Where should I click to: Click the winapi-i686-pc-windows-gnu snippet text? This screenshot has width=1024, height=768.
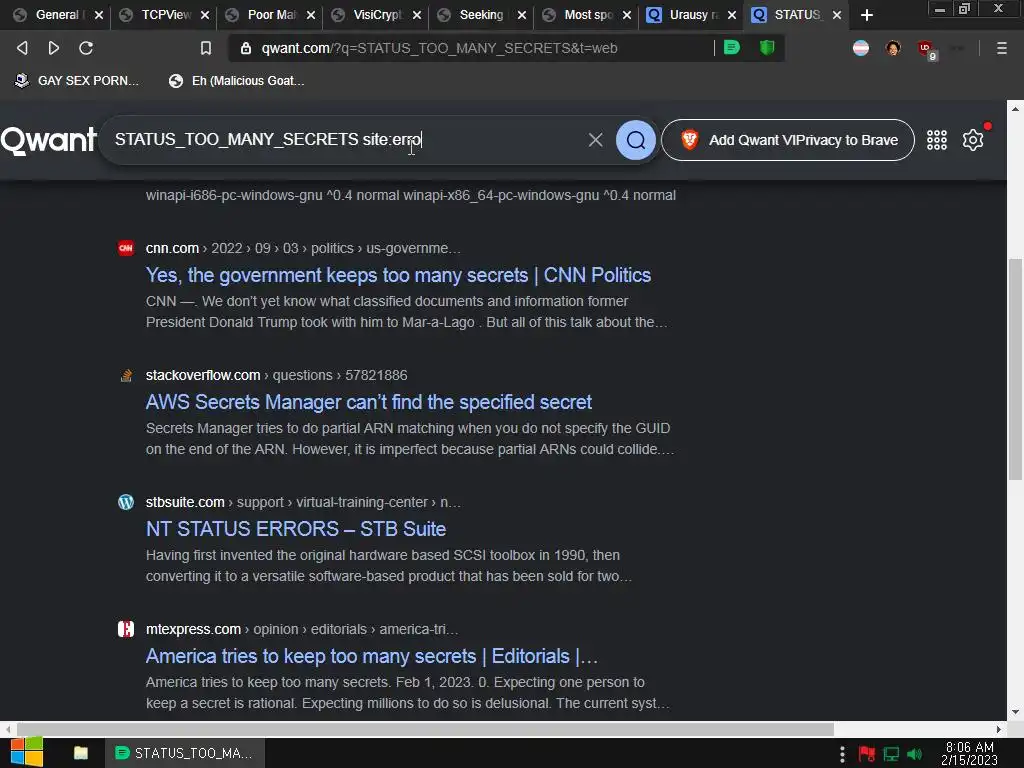click(x=410, y=195)
